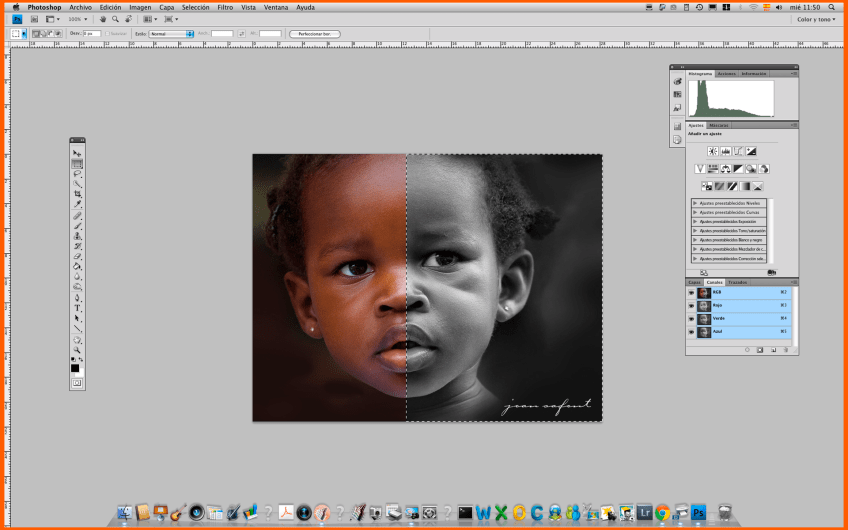Select the Eyedropper tool

pos(77,204)
